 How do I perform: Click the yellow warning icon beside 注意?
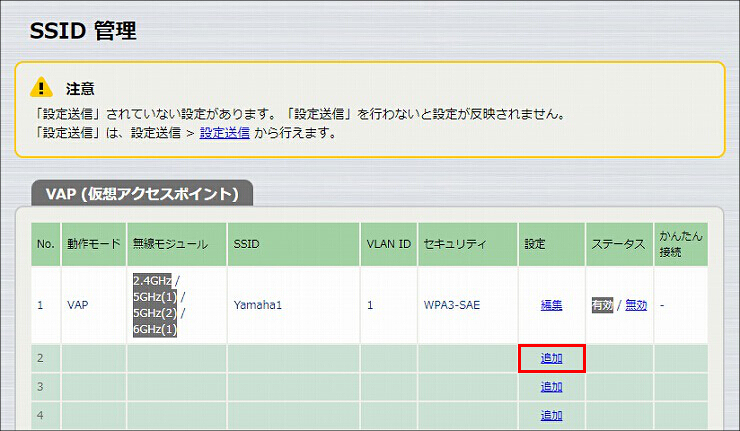click(41, 87)
